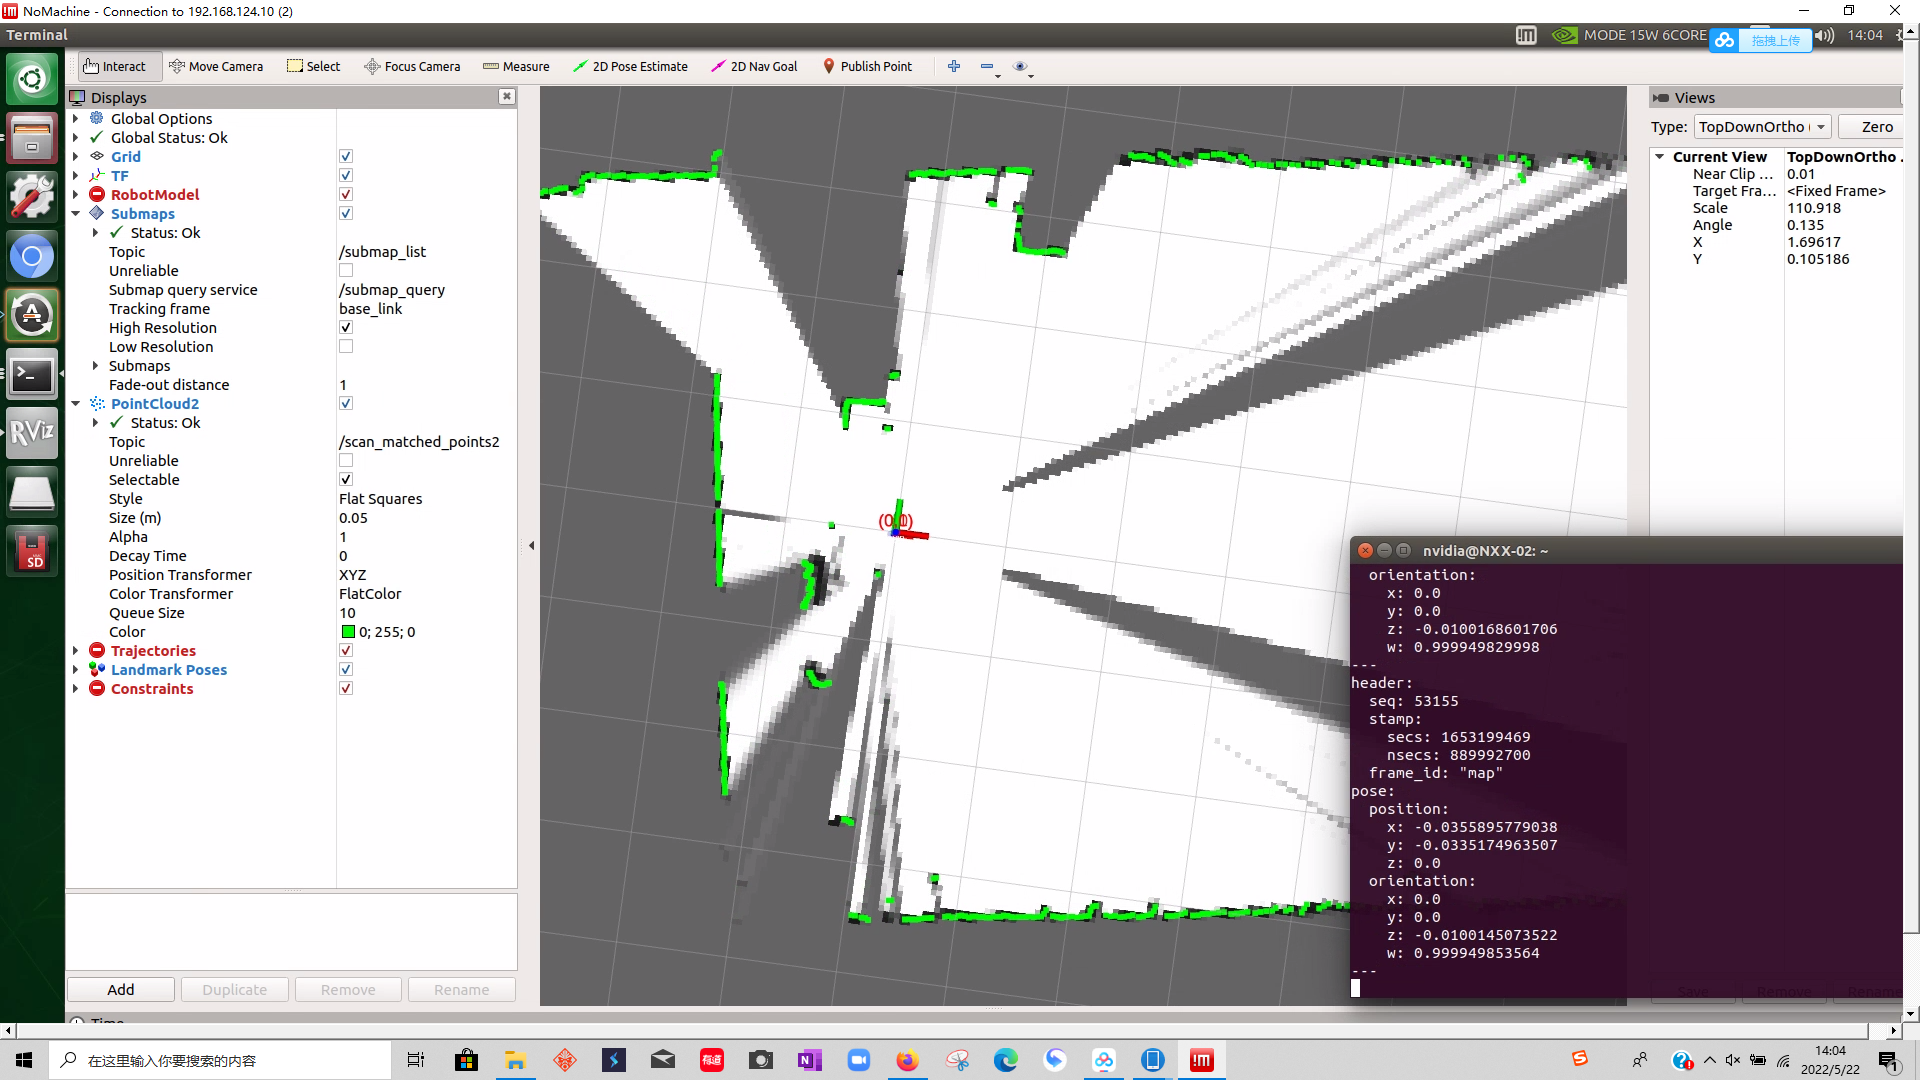Open the view Type dropdown showing TopDownOrtho
Screen dimensions: 1920x1080
point(1762,127)
